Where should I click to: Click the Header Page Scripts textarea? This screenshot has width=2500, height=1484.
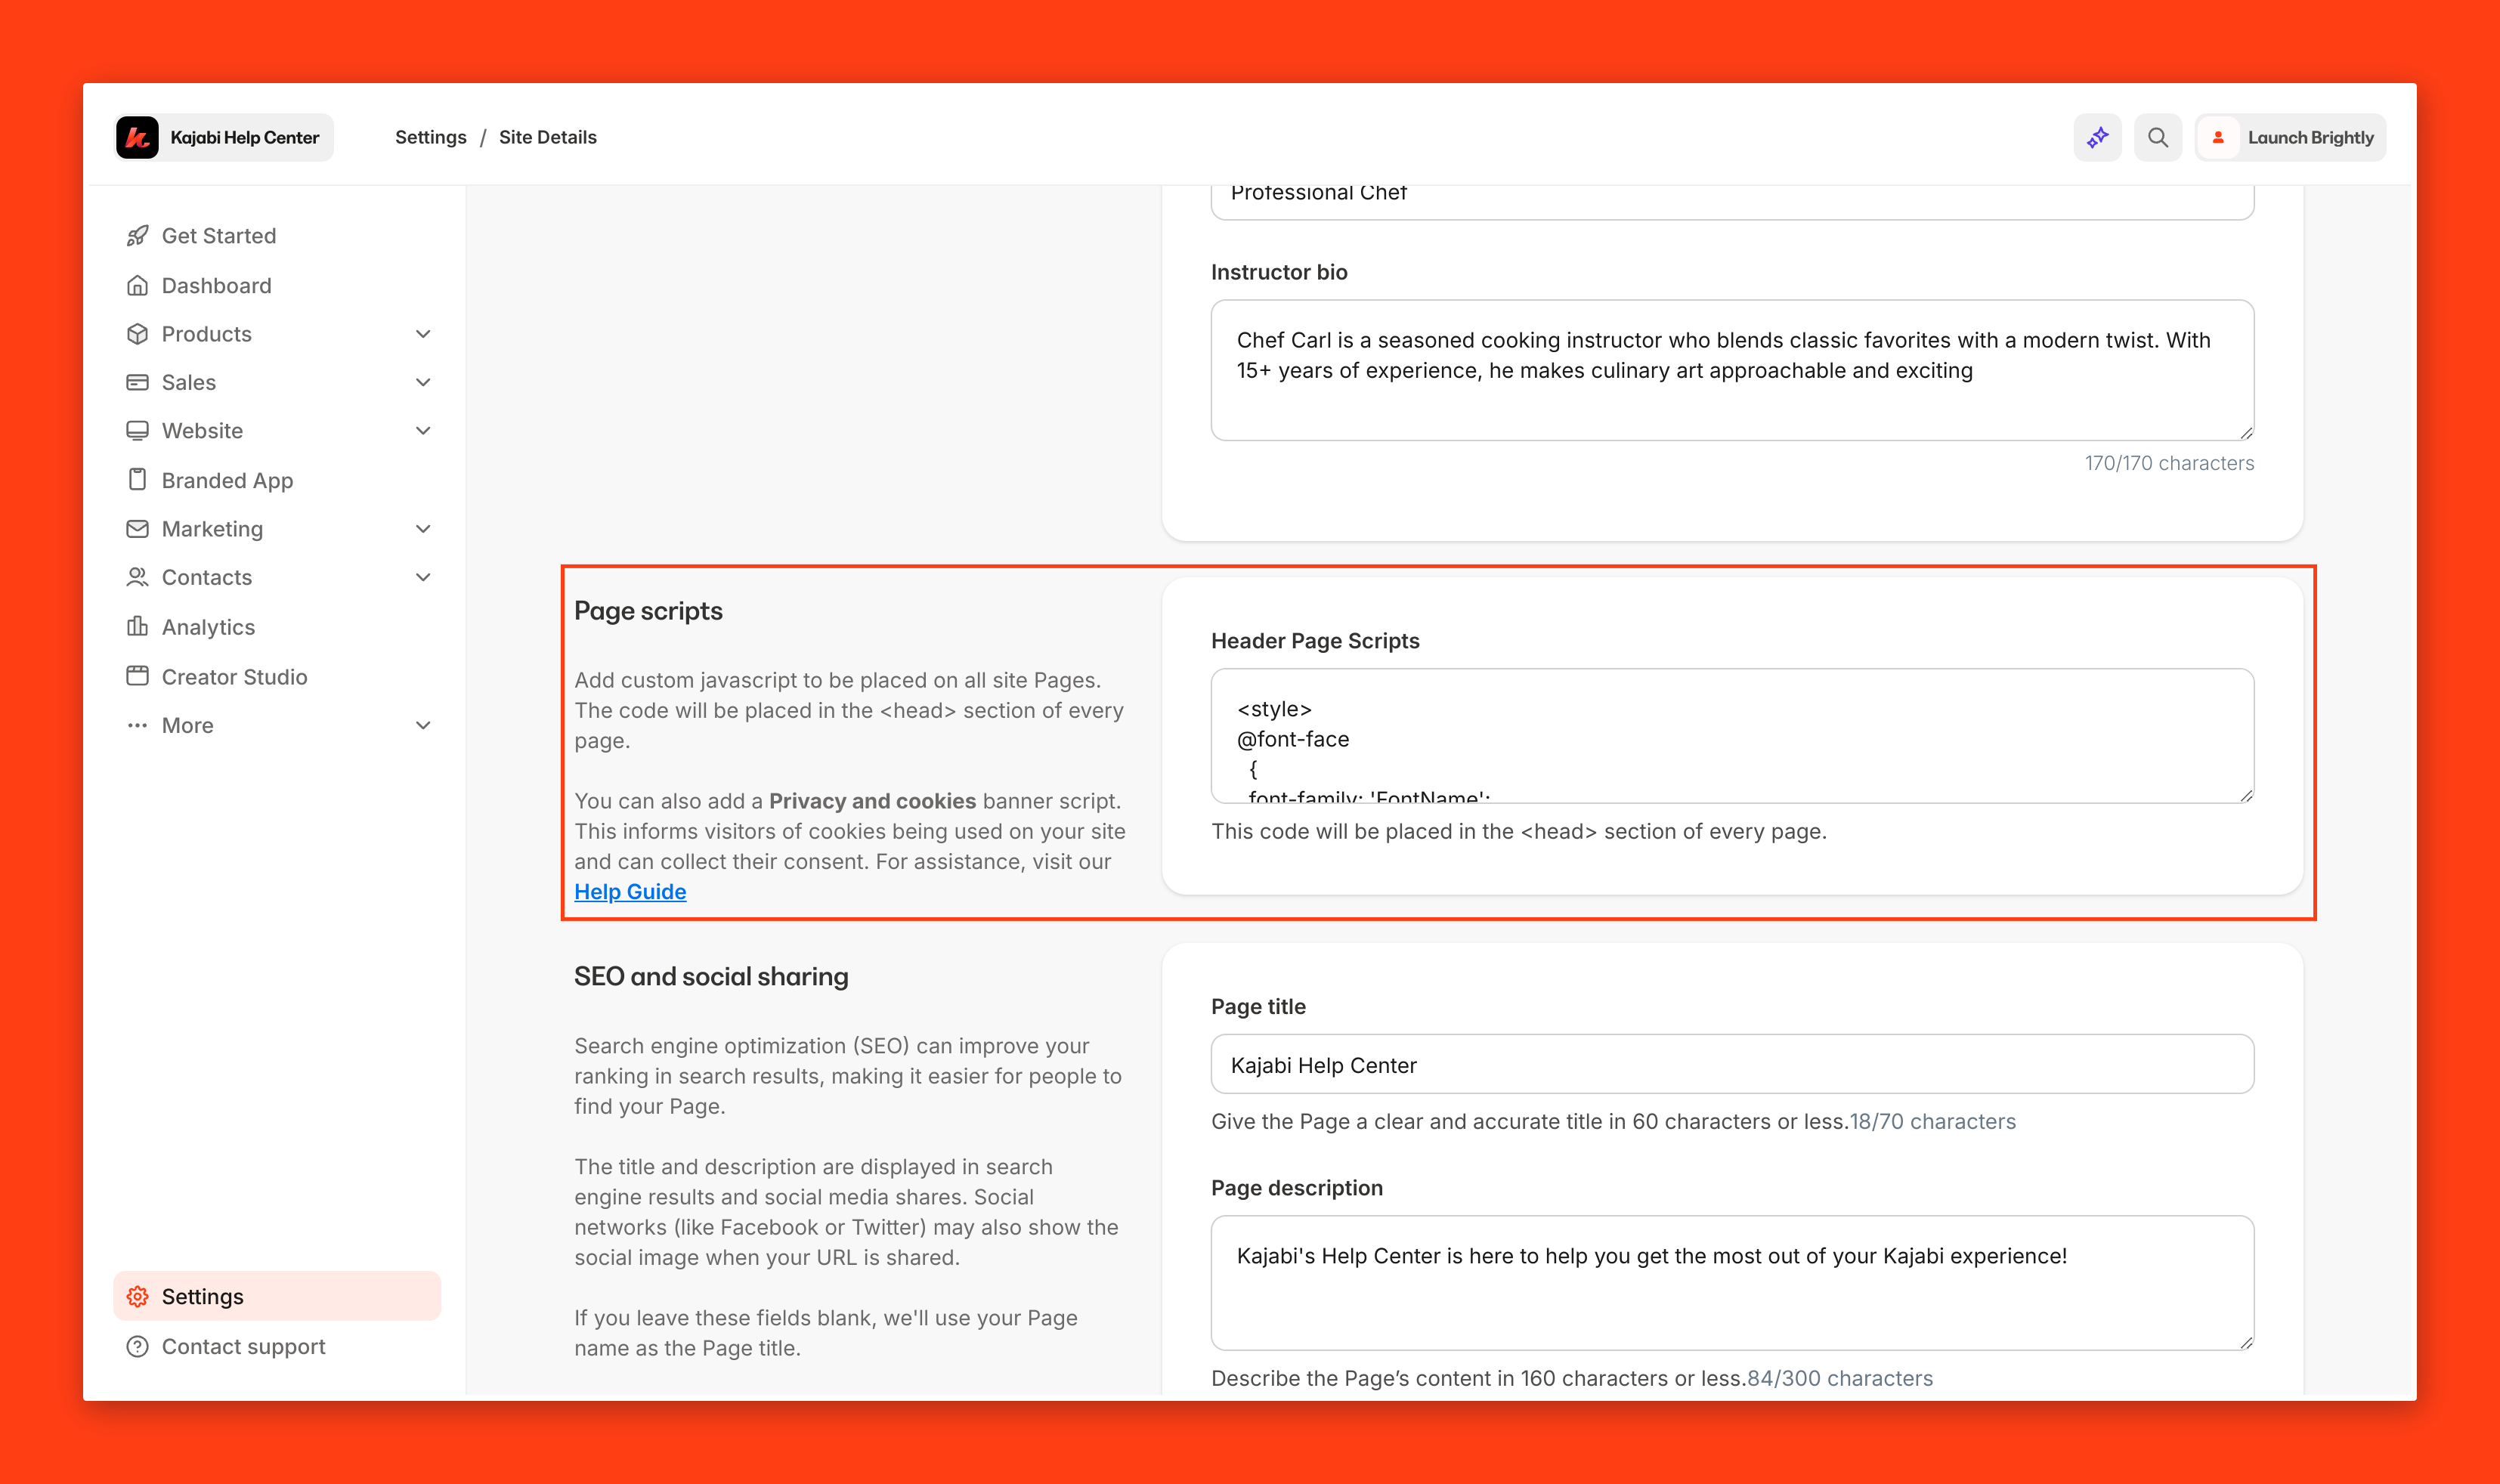click(x=1731, y=735)
